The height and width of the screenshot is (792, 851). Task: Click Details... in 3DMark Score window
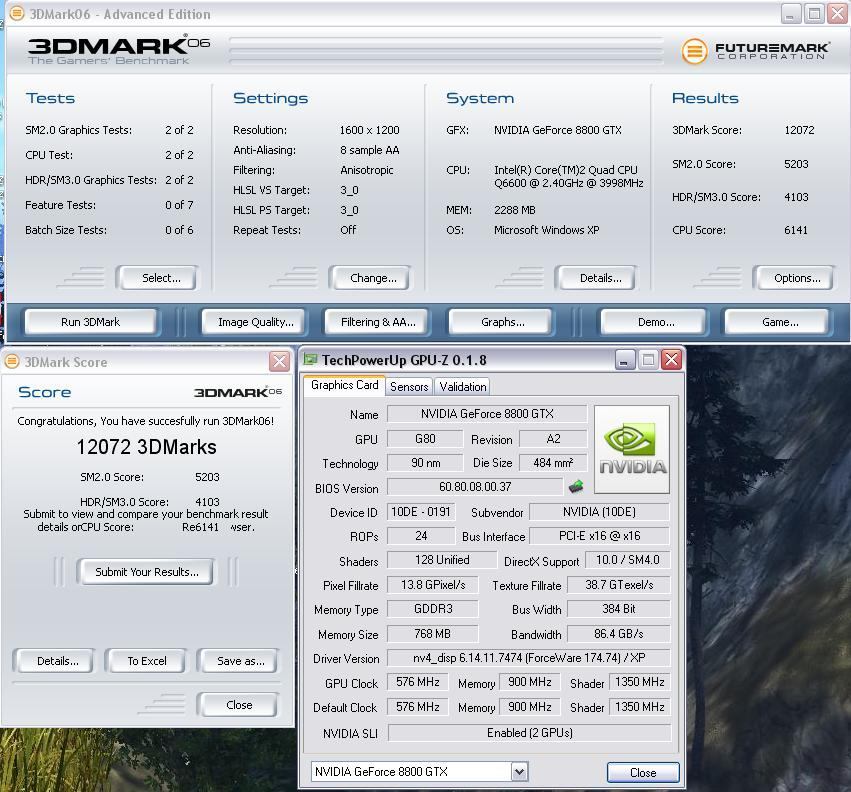[x=55, y=661]
